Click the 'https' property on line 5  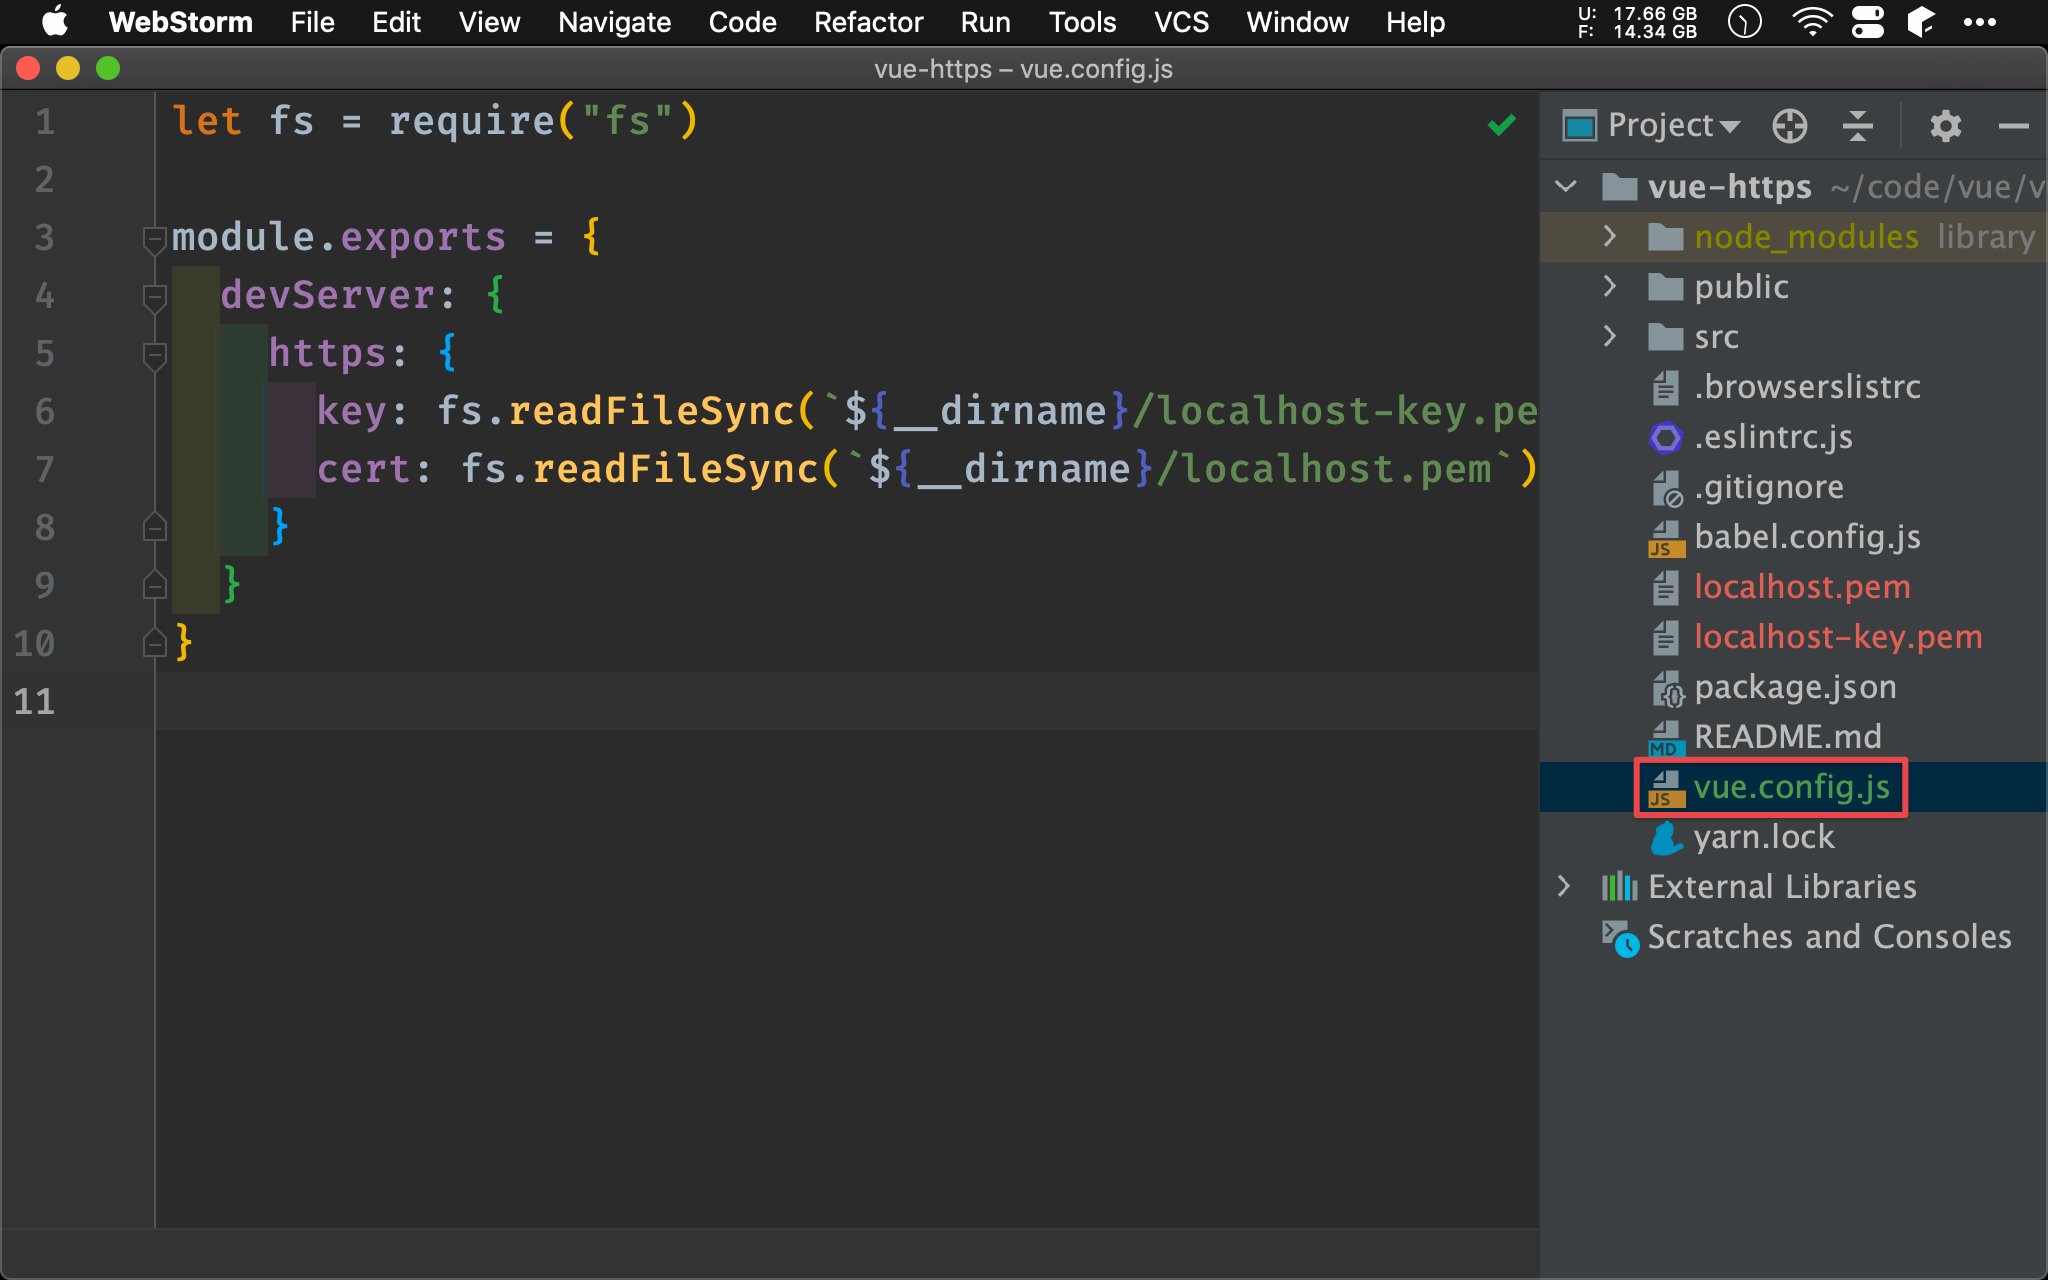[x=328, y=354]
